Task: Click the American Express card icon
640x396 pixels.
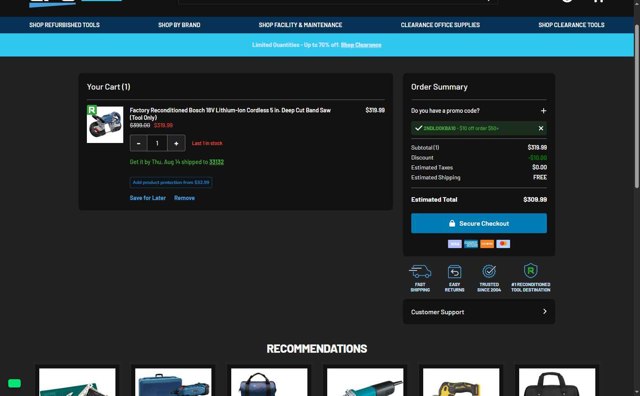Action: [471, 244]
